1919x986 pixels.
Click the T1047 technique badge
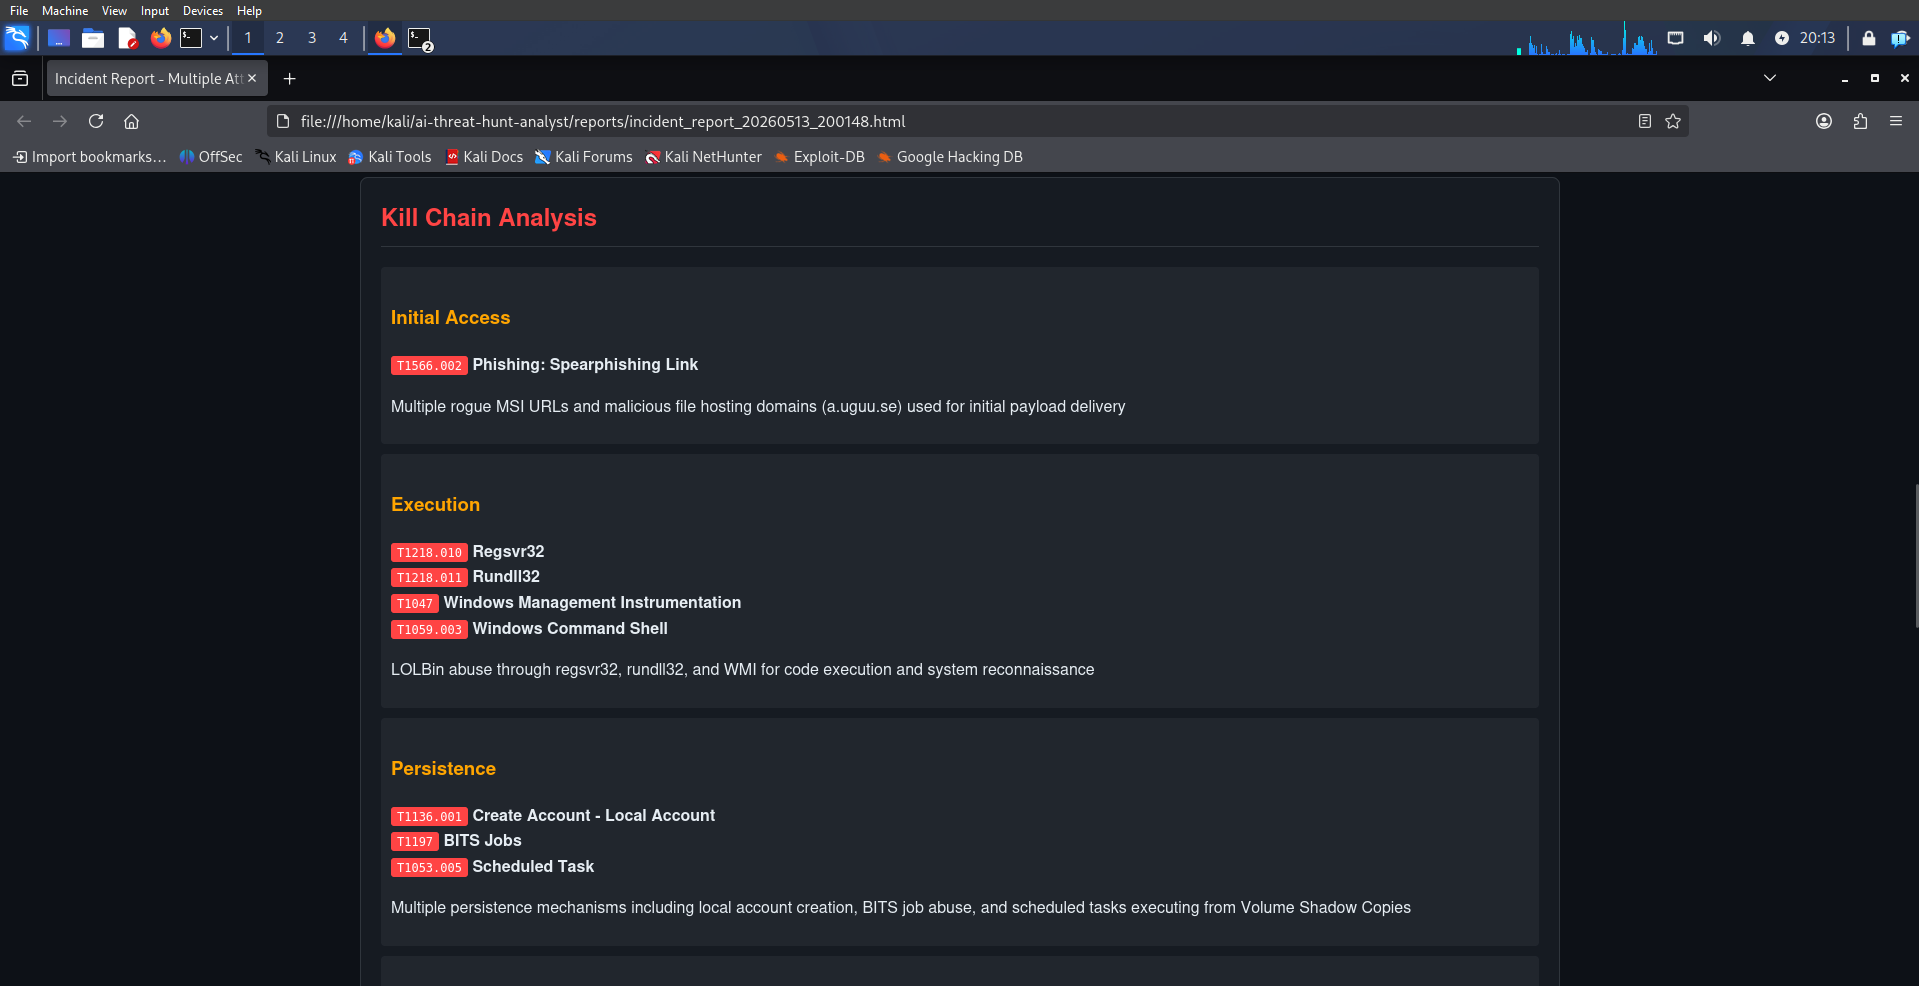415,604
